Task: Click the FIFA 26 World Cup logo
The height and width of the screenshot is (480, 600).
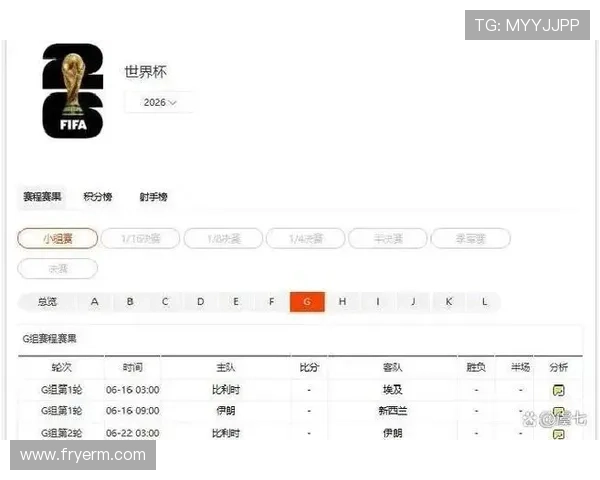Action: point(73,91)
